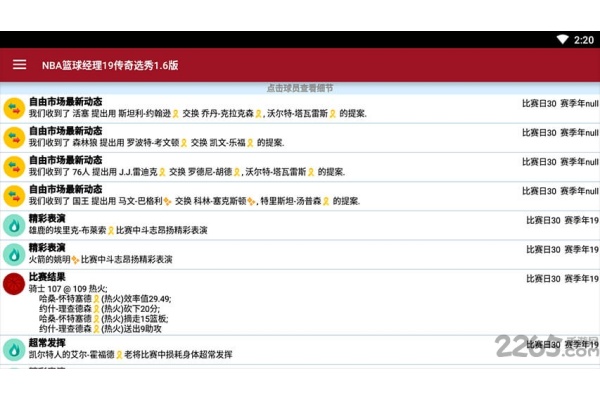The width and height of the screenshot is (600, 400).
Task: Click the date label of the 比赛结果 entry
Action: click(562, 279)
